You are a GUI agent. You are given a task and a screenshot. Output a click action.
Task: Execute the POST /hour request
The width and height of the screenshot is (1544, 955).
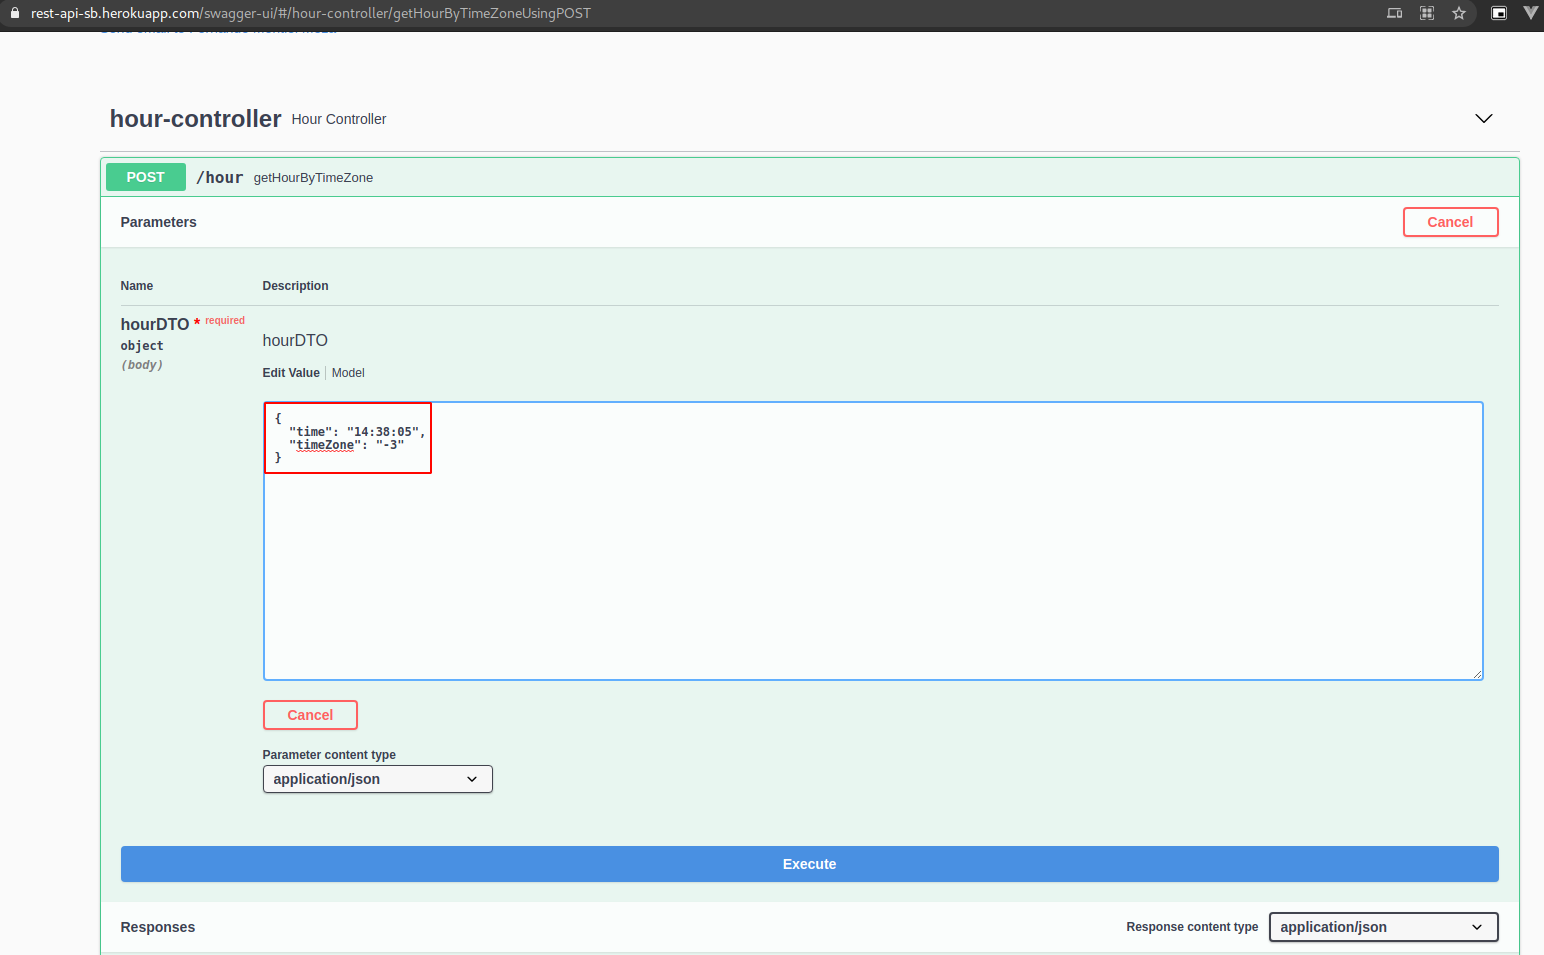809,864
